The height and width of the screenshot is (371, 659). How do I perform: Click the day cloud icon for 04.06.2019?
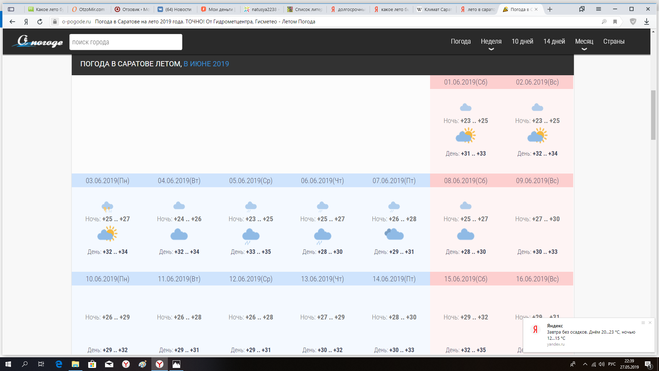[x=179, y=234]
